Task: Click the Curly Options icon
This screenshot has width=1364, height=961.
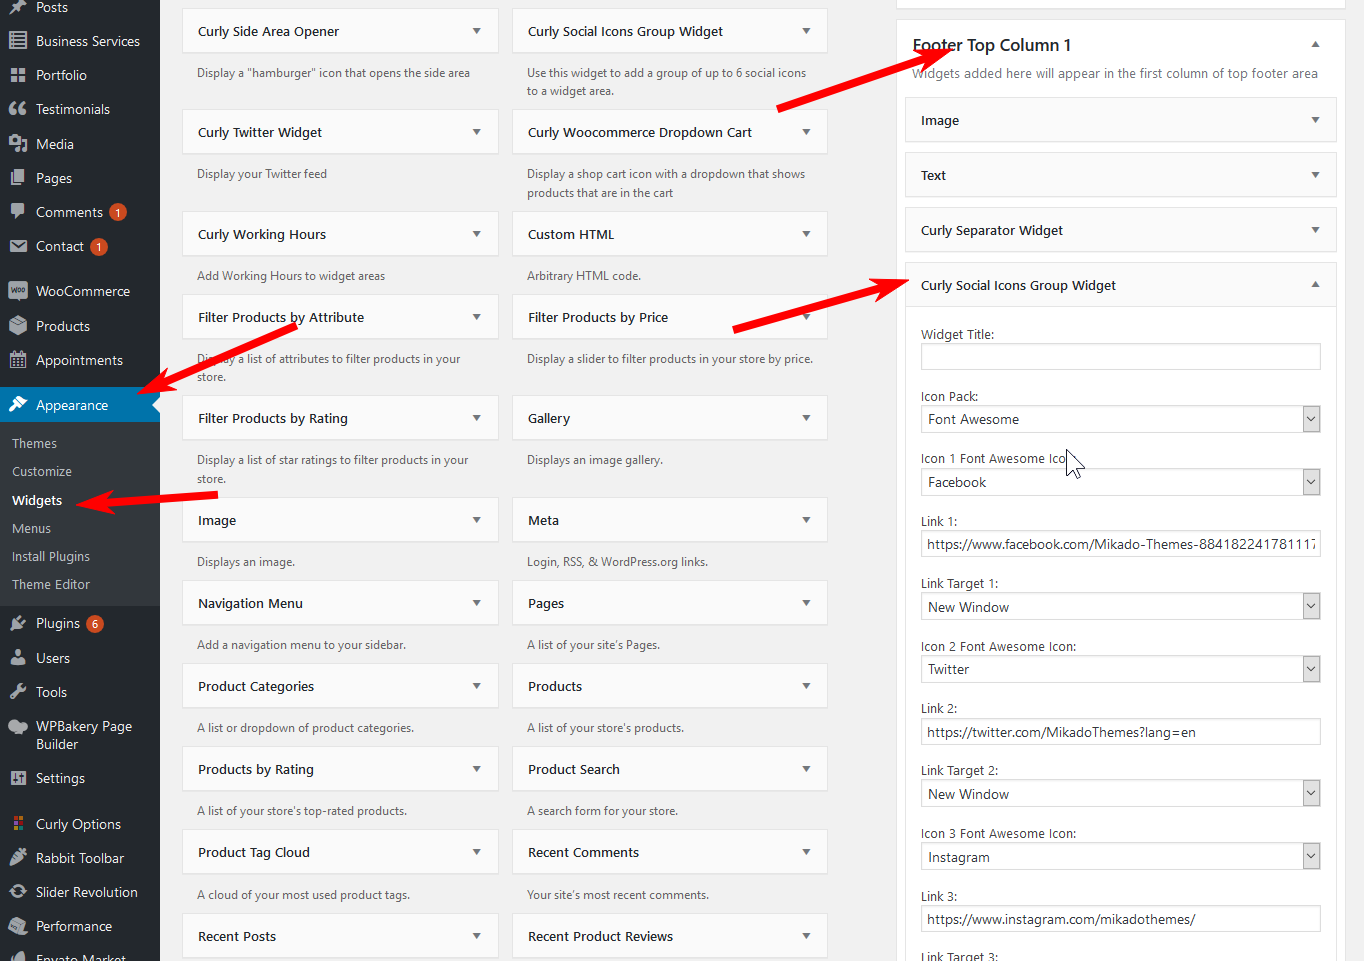Action: point(18,824)
